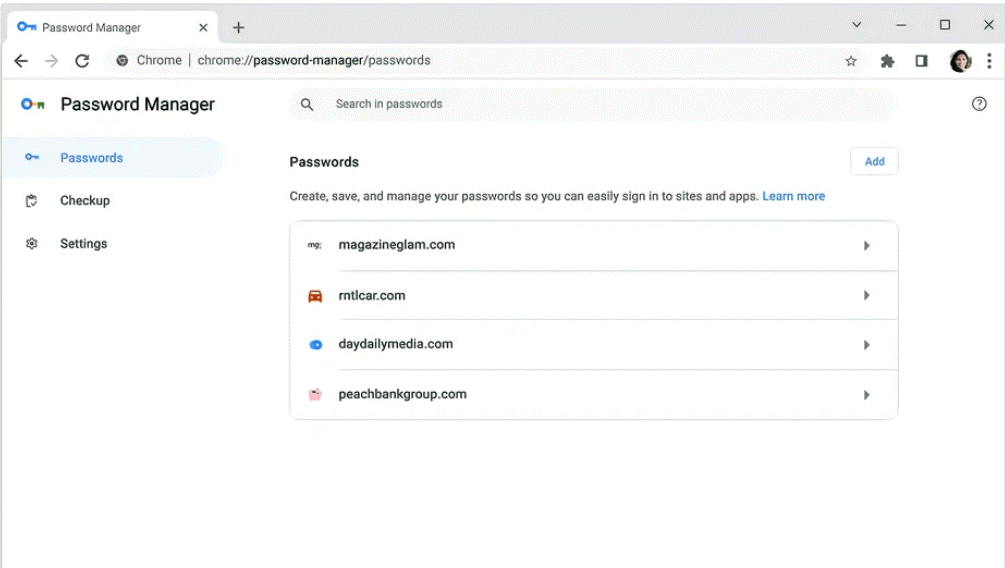Viewport: 1005px width, 568px height.
Task: Select the peachbankgroup.com text
Action: pyautogui.click(x=403, y=394)
